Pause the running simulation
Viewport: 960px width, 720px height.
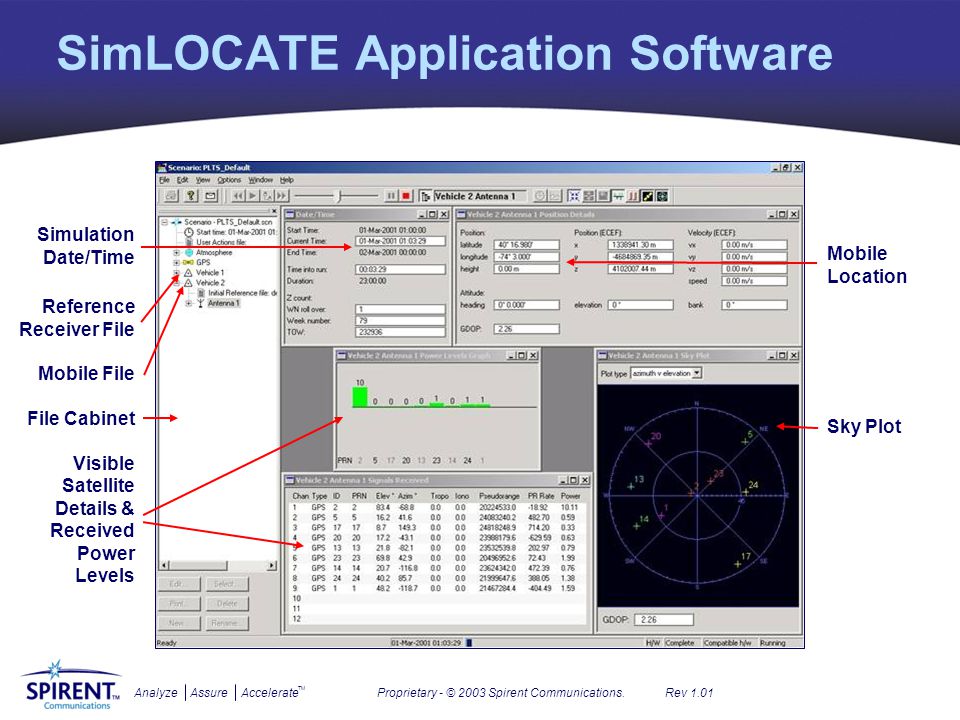(391, 196)
